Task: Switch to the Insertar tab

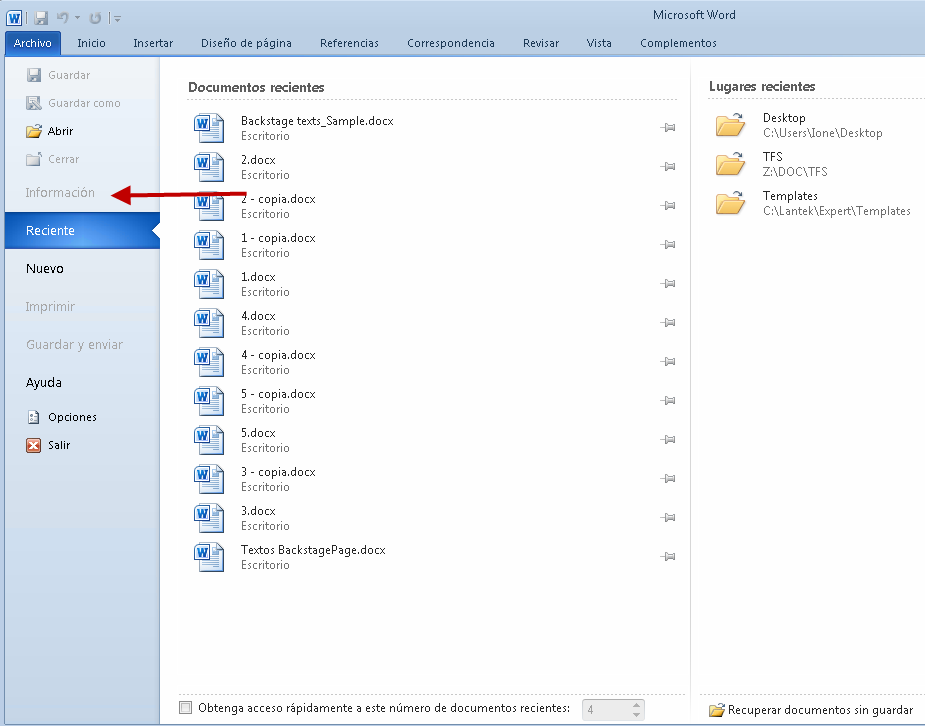Action: click(153, 43)
